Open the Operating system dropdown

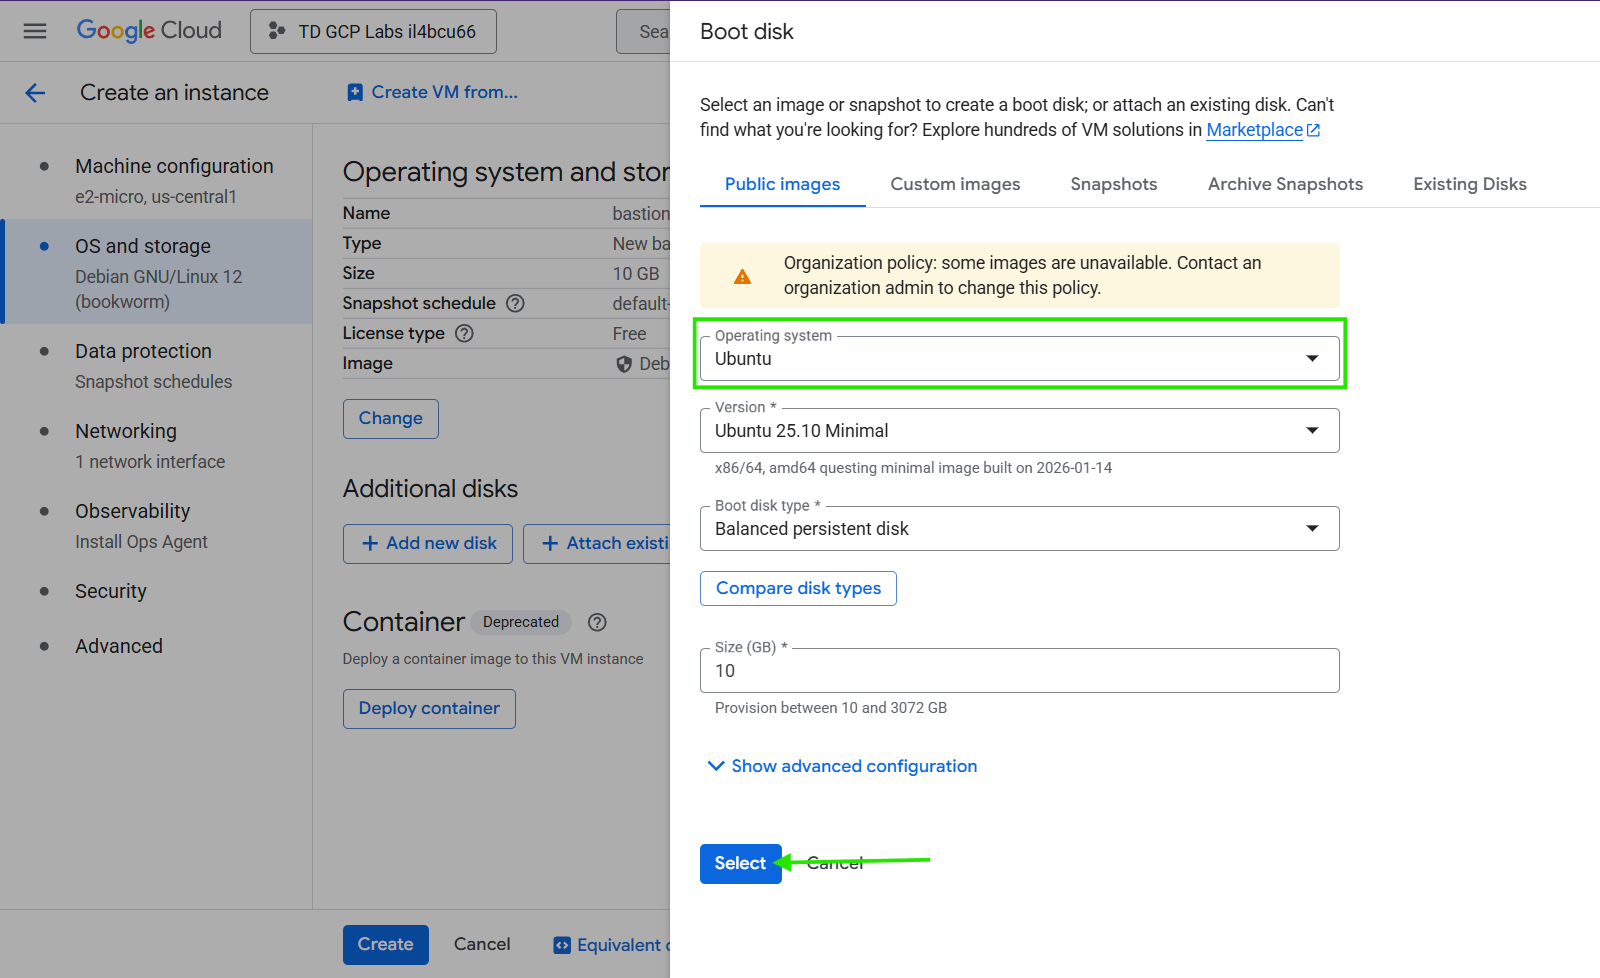point(1018,359)
